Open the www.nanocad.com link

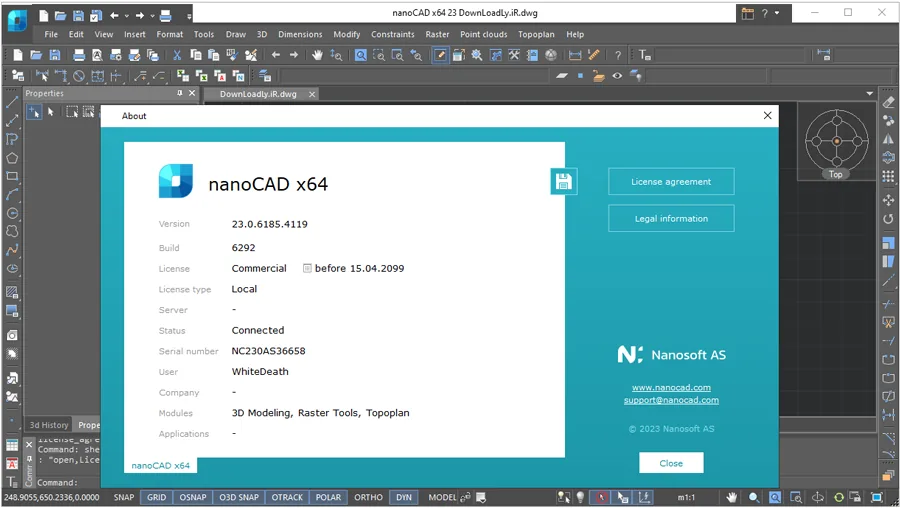click(x=671, y=387)
